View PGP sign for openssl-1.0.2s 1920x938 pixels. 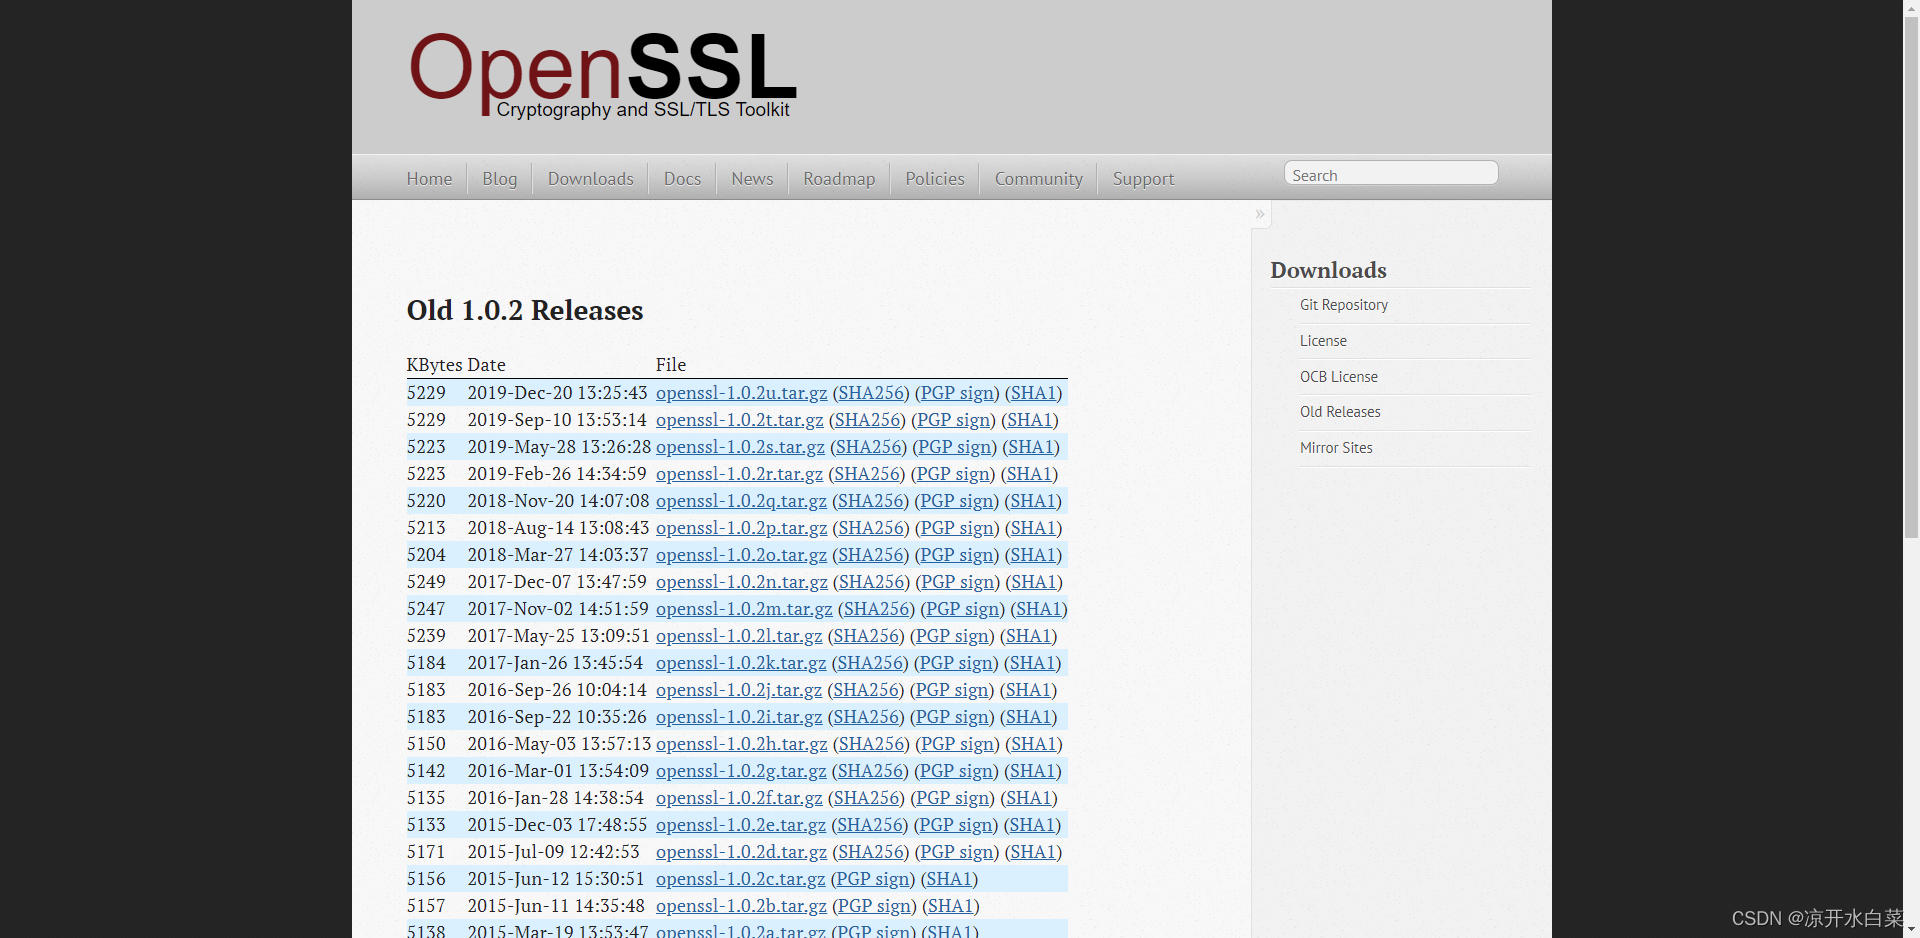pyautogui.click(x=955, y=447)
